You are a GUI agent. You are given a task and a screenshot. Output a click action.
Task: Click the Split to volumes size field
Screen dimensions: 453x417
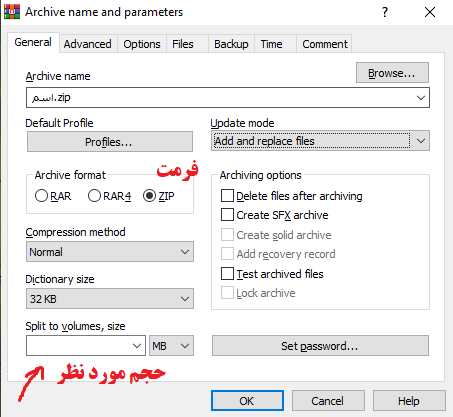click(x=78, y=346)
